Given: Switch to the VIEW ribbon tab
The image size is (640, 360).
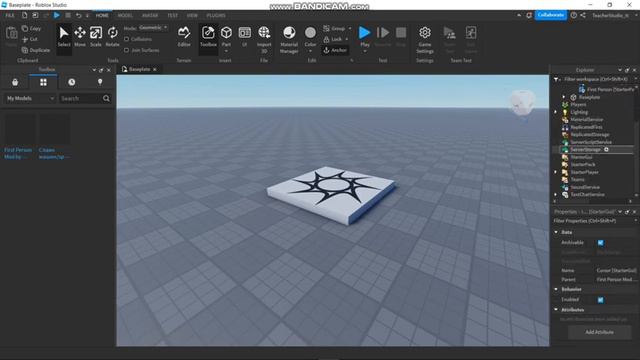Looking at the screenshot, I should [x=192, y=16].
